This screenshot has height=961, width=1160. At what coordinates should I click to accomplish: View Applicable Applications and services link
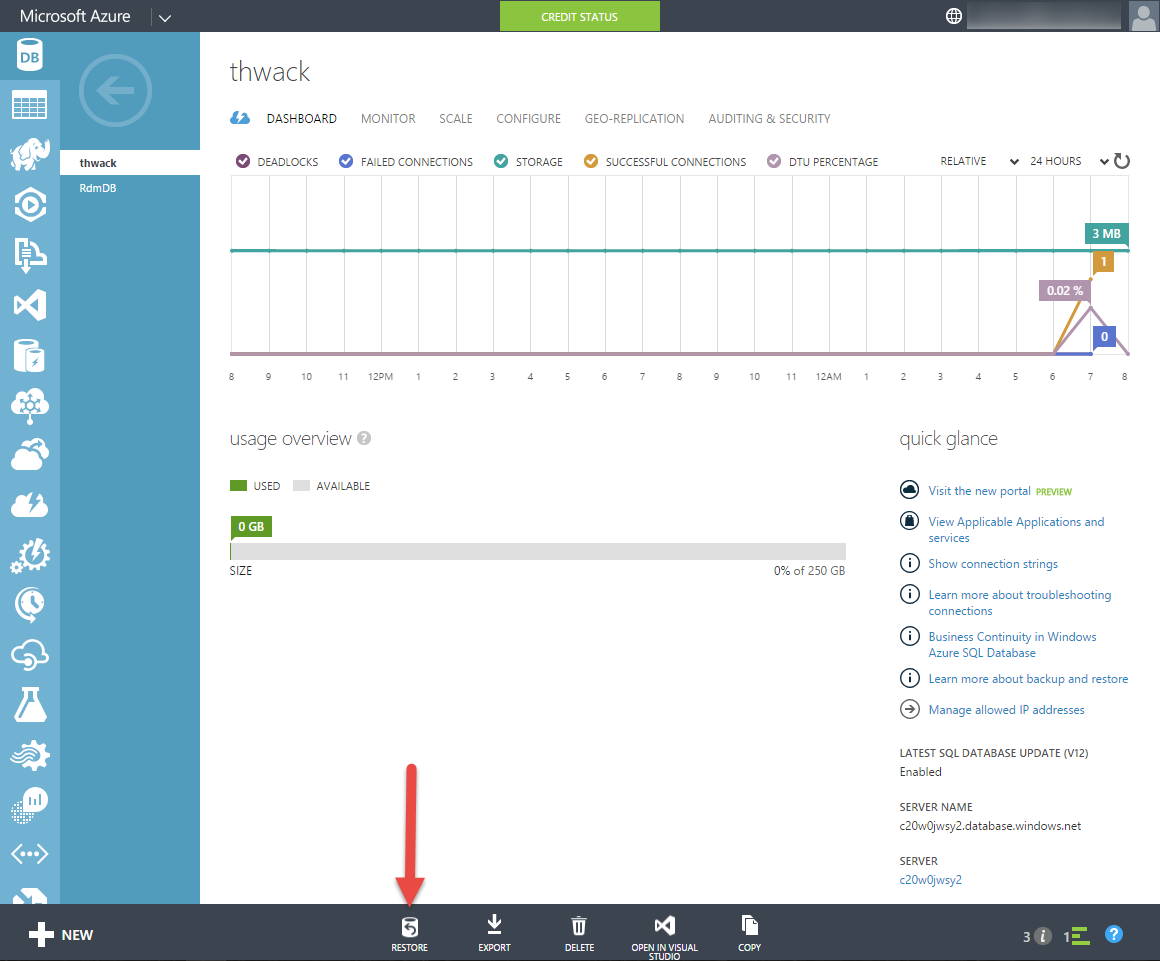point(1016,530)
